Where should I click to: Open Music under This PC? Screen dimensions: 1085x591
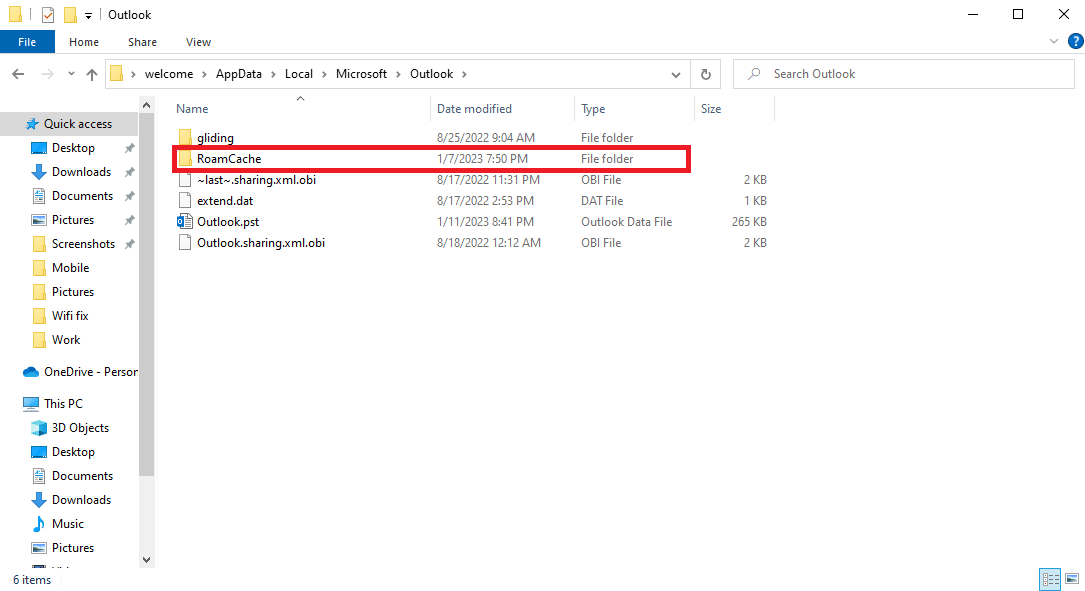67,524
